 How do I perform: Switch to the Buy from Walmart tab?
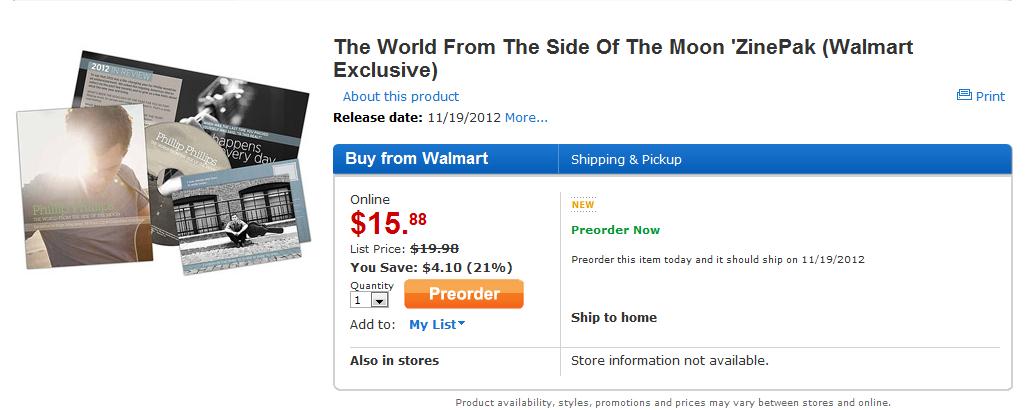click(416, 159)
